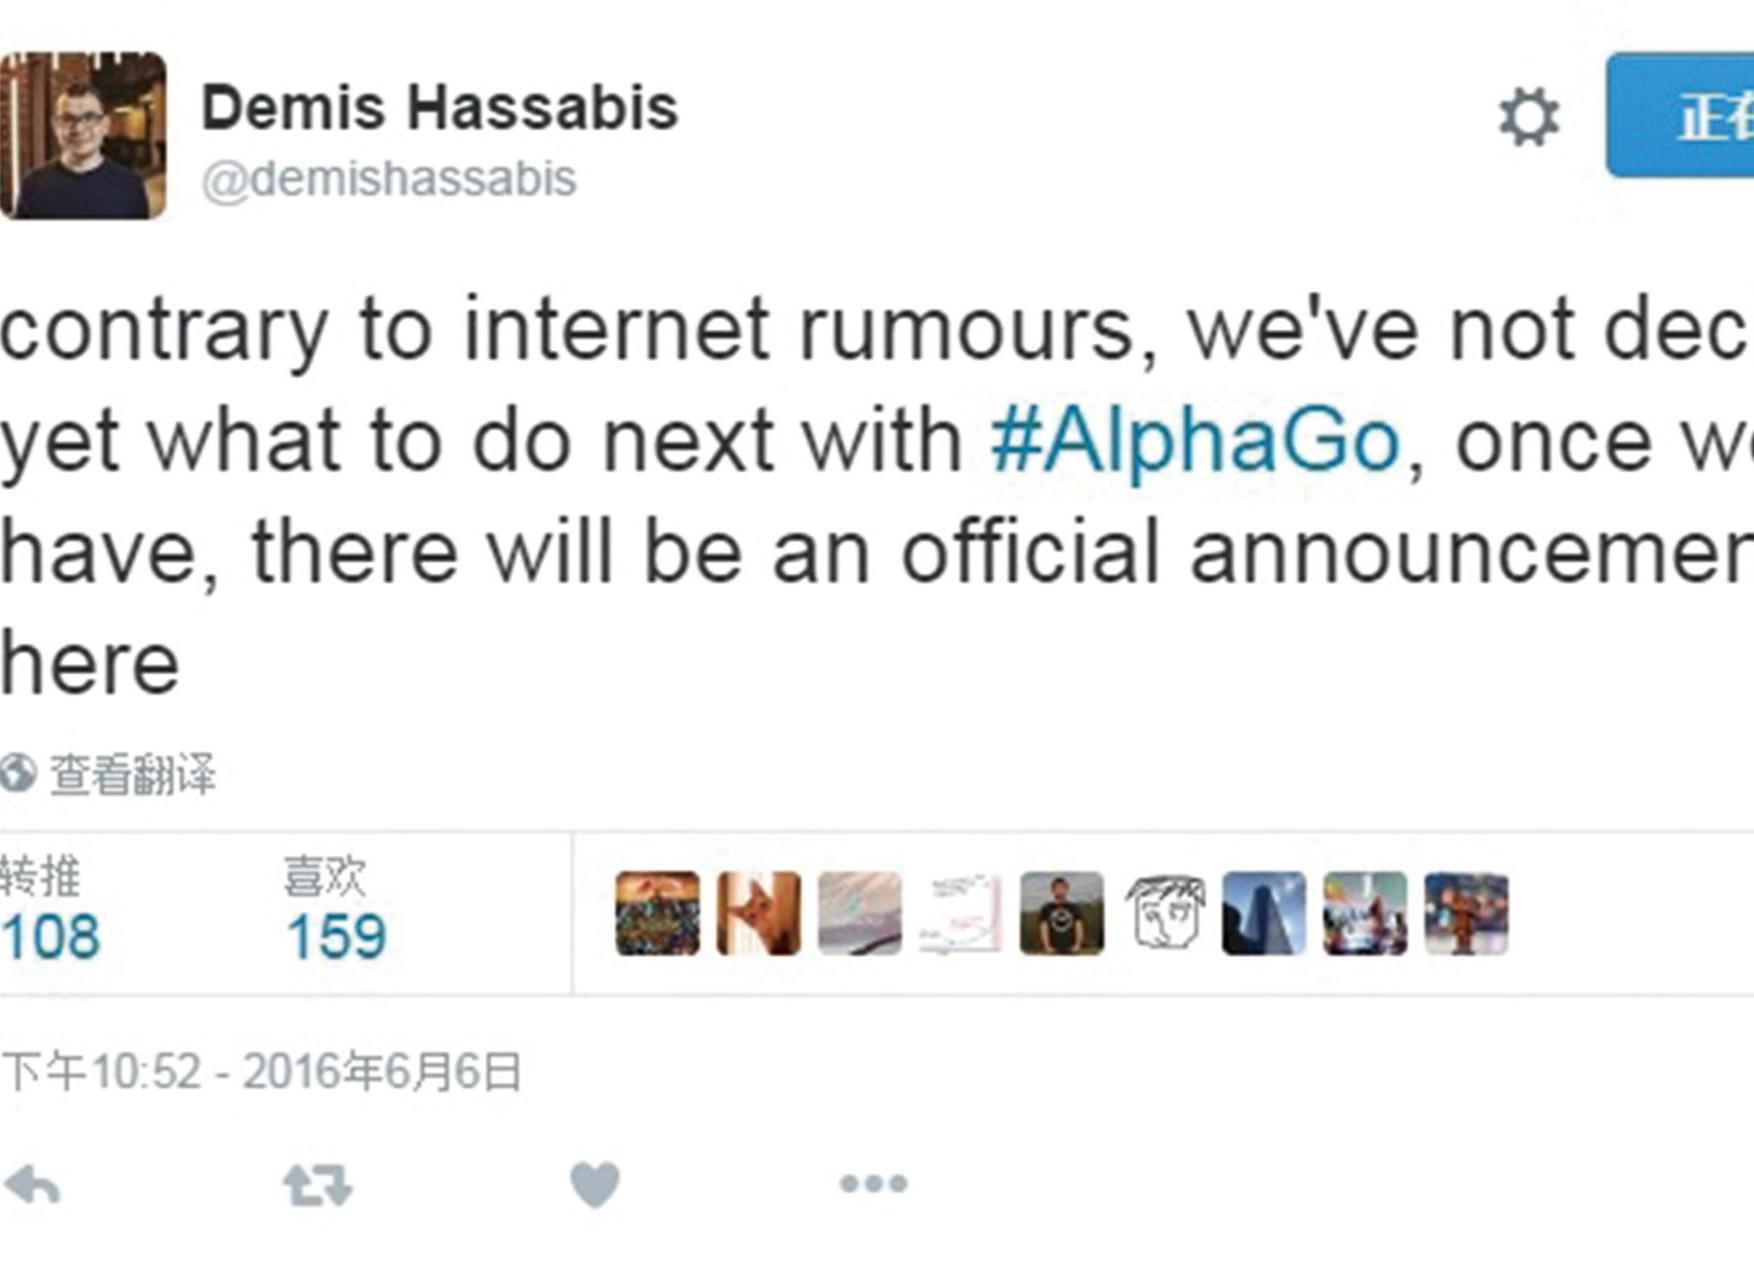
Task: Open the #AlphaGo hashtag link
Action: [1194, 440]
